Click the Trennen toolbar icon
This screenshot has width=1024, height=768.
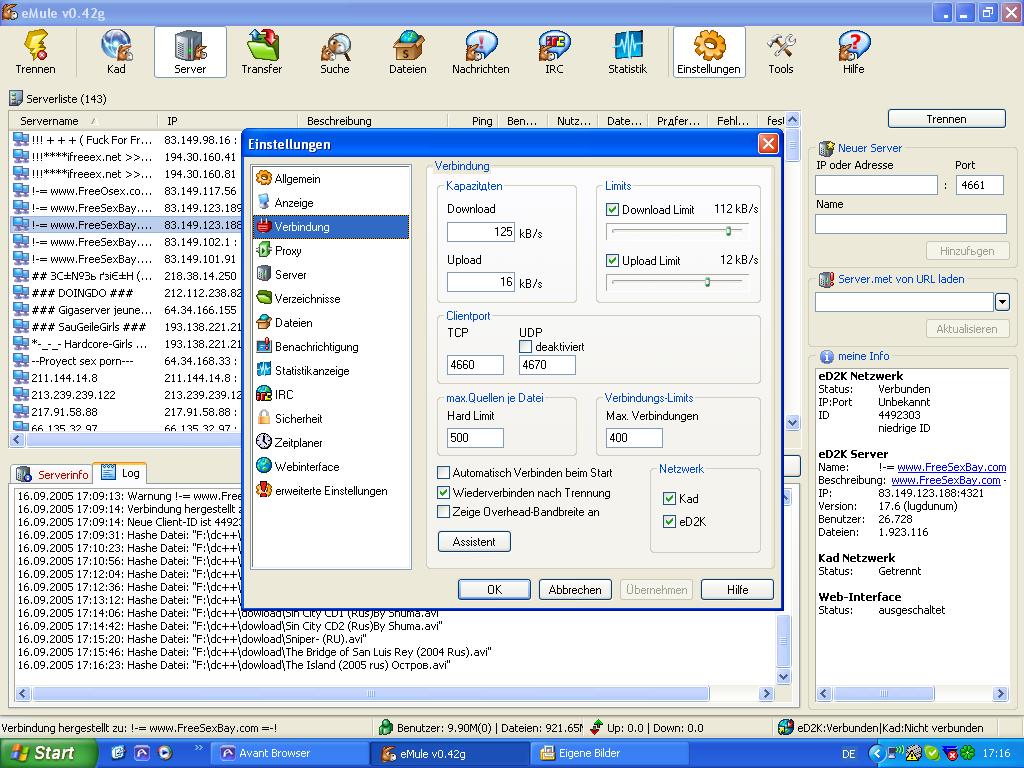35,52
